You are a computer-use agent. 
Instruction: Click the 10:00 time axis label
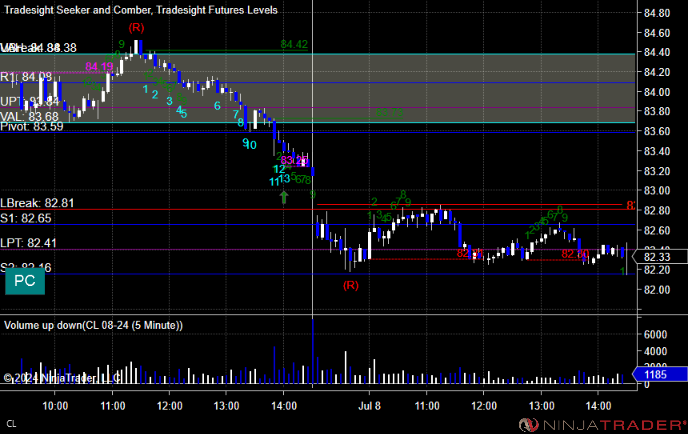click(x=55, y=406)
